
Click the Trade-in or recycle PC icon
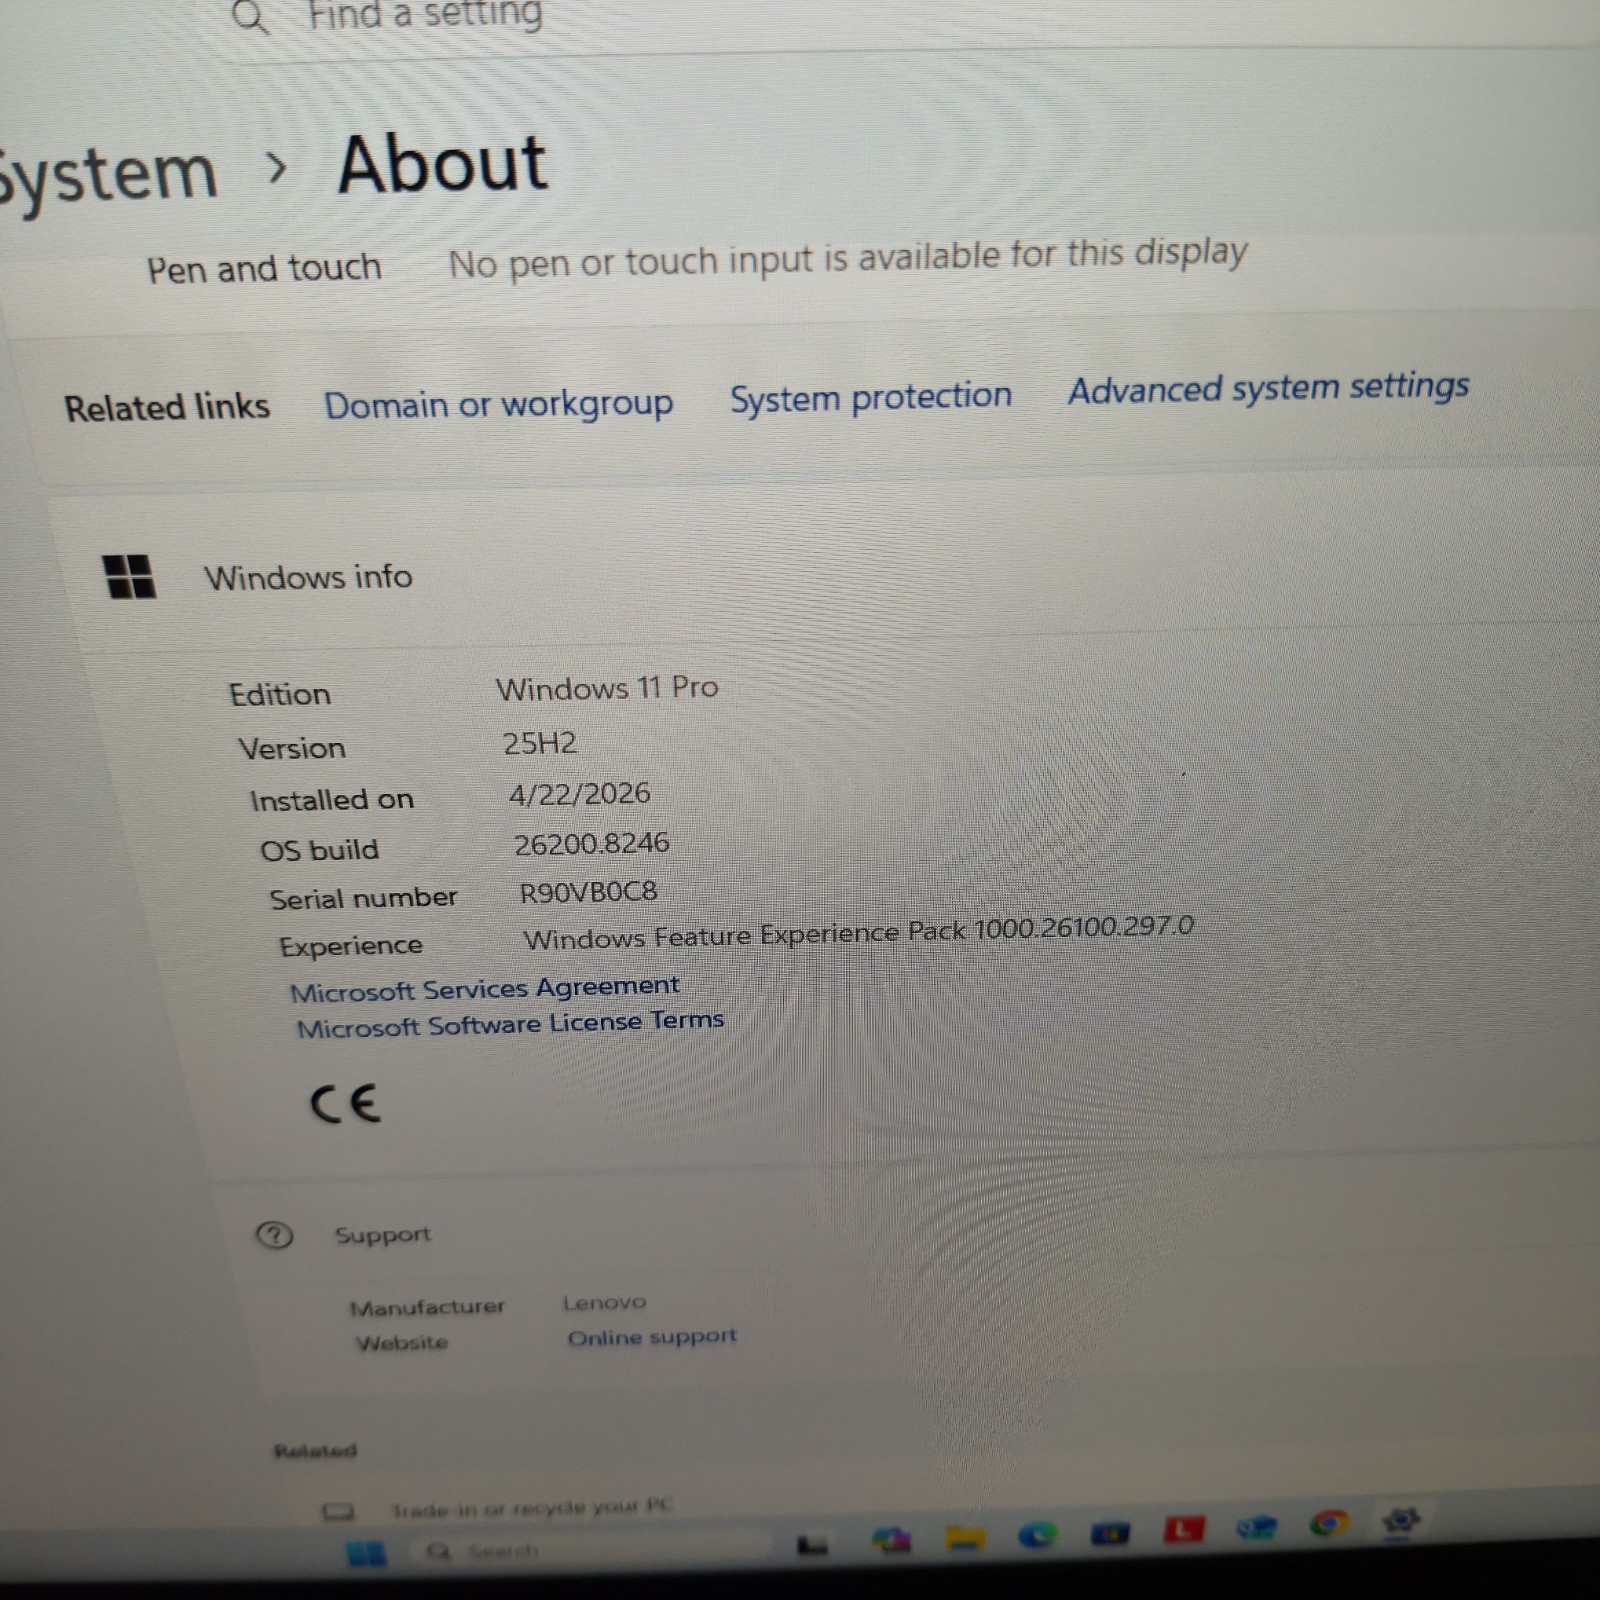tap(338, 1510)
